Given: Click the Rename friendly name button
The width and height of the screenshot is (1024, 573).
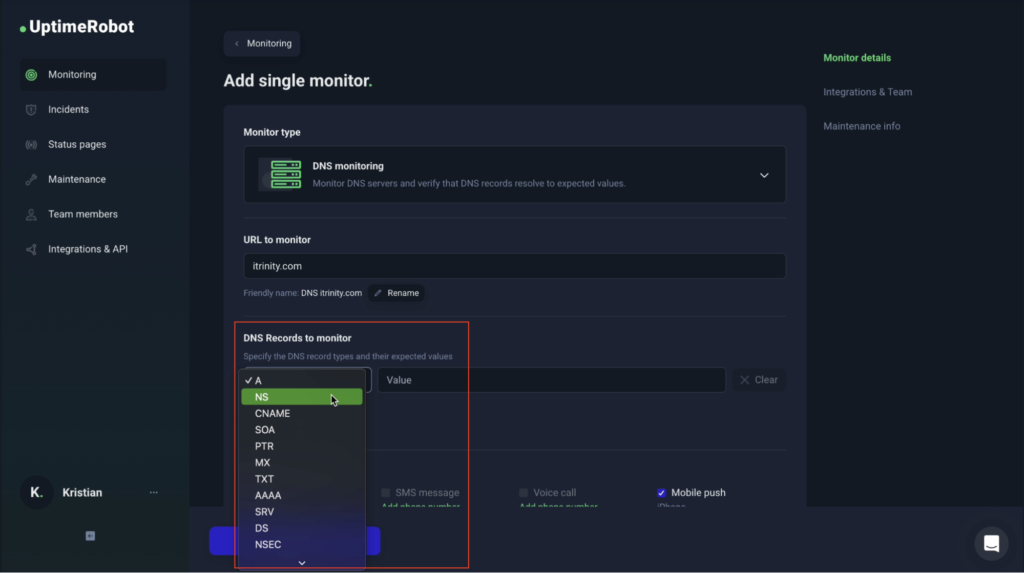Looking at the screenshot, I should 396,293.
